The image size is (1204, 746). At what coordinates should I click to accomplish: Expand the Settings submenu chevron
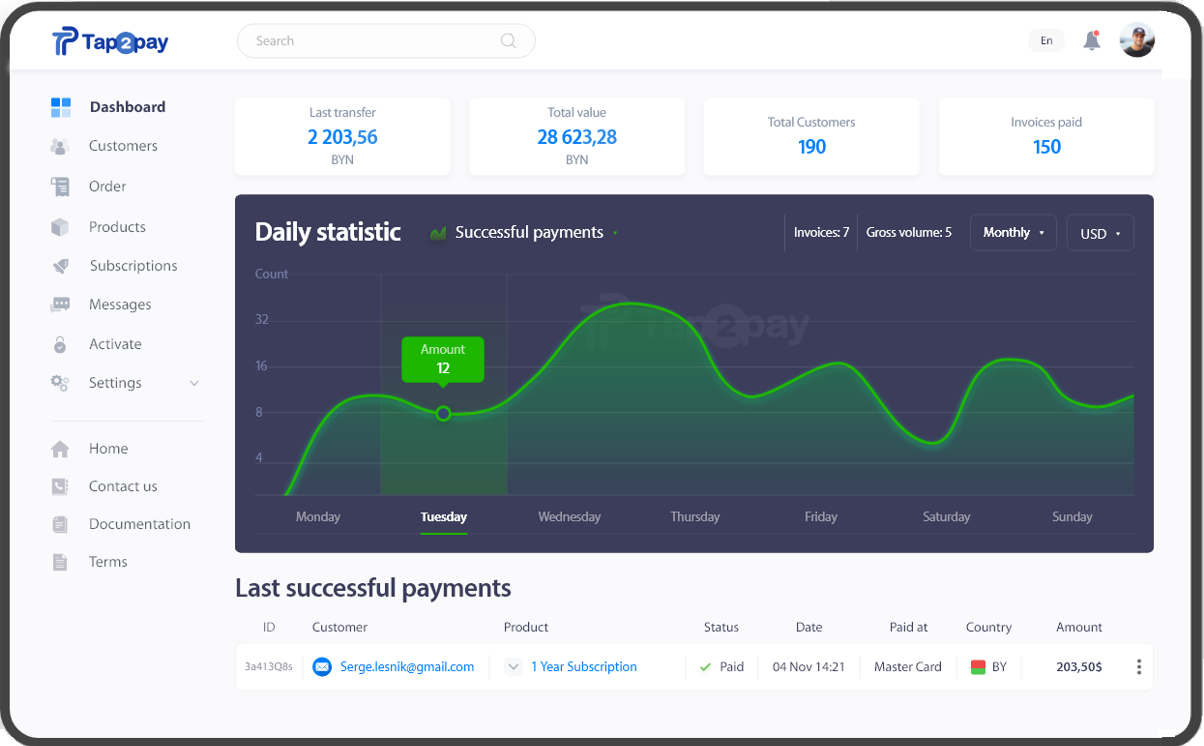(194, 382)
